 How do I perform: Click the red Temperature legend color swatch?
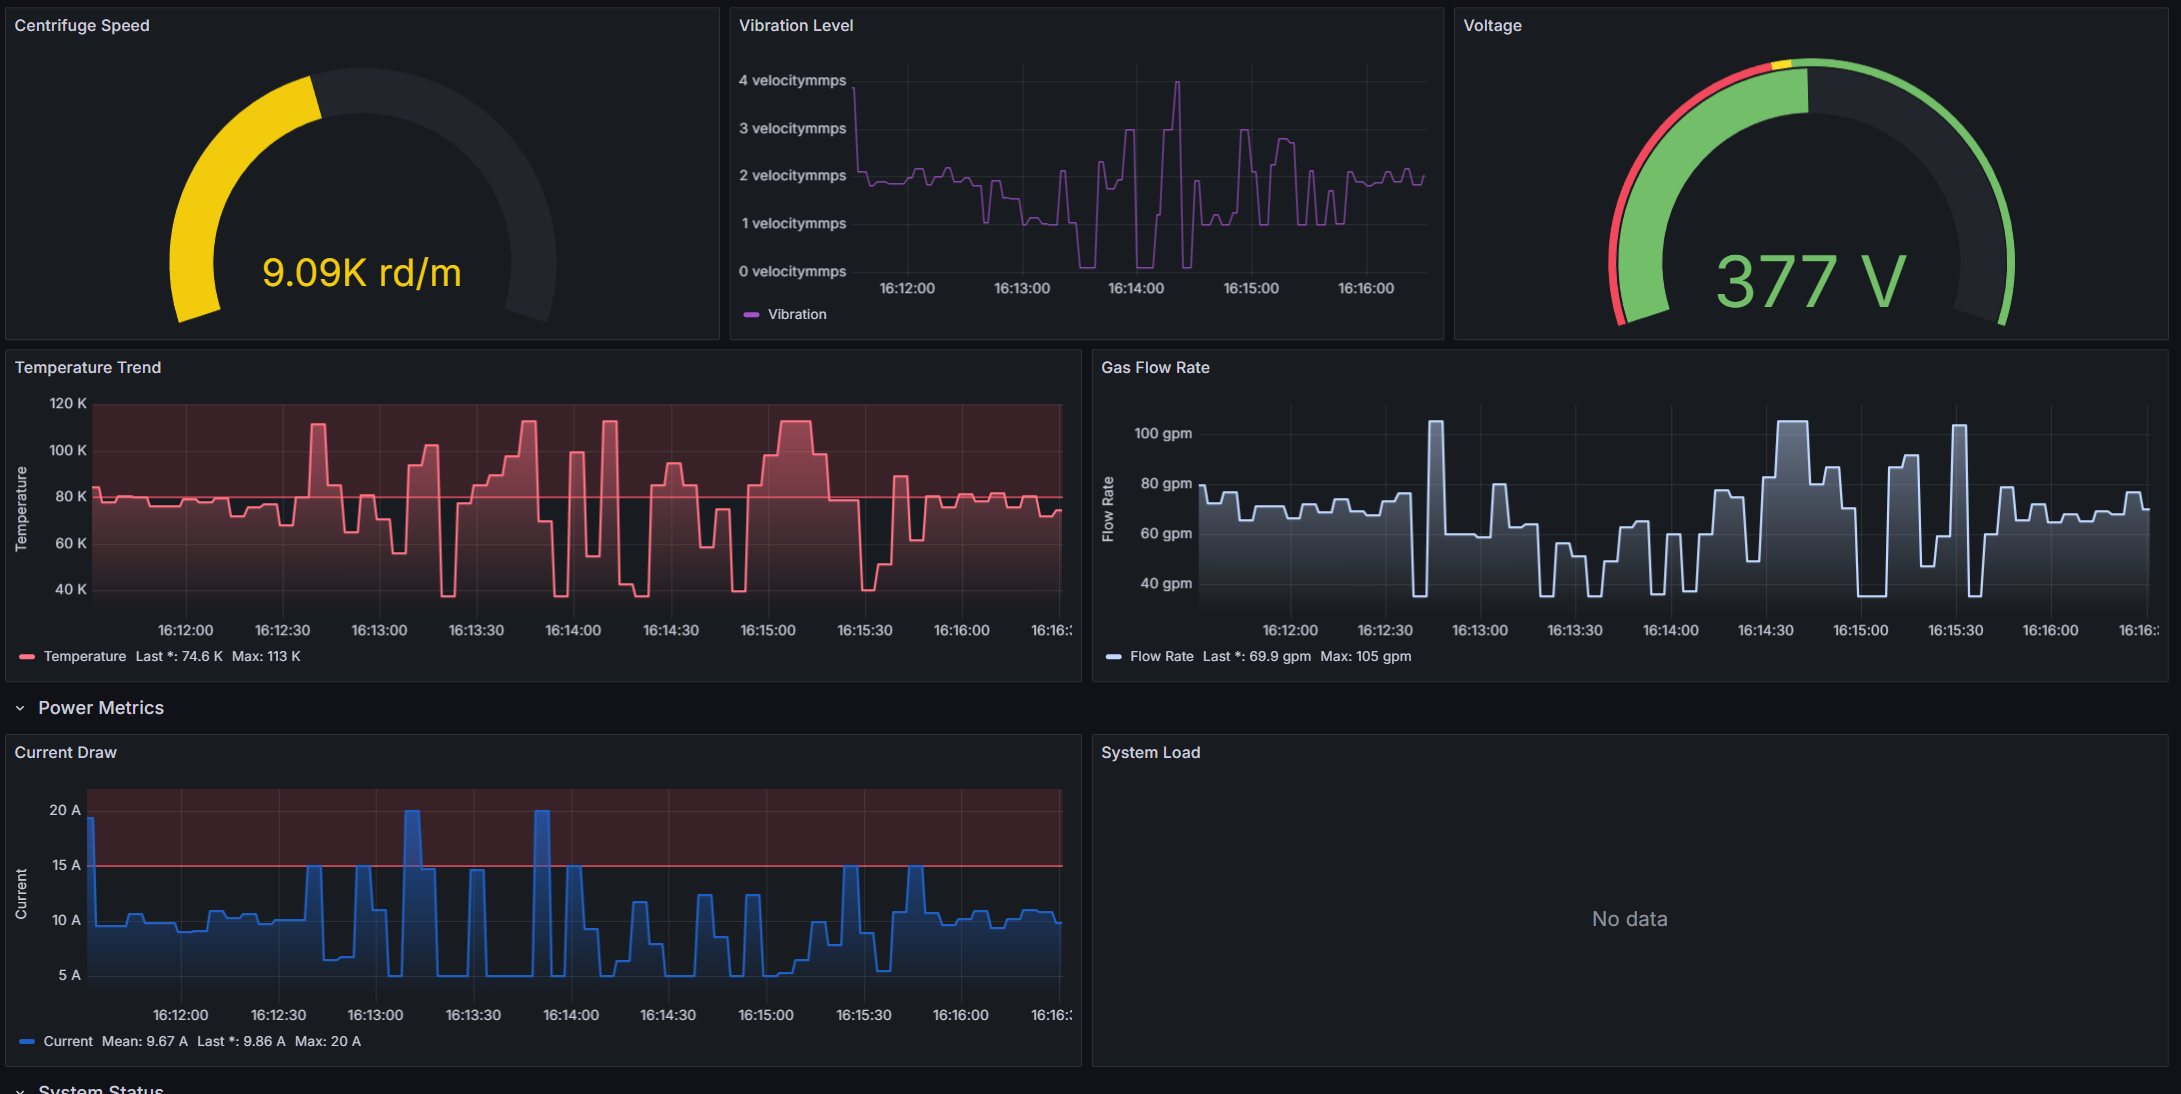point(27,656)
